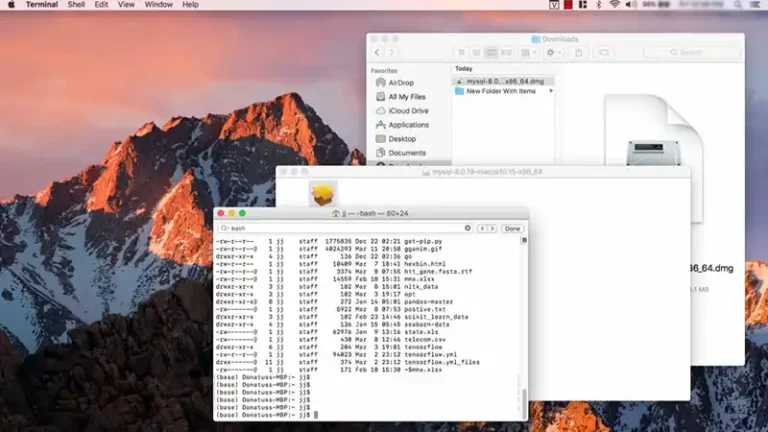768x432 pixels.
Task: Switch Finder to cover flow view
Action: pyautogui.click(x=506, y=52)
